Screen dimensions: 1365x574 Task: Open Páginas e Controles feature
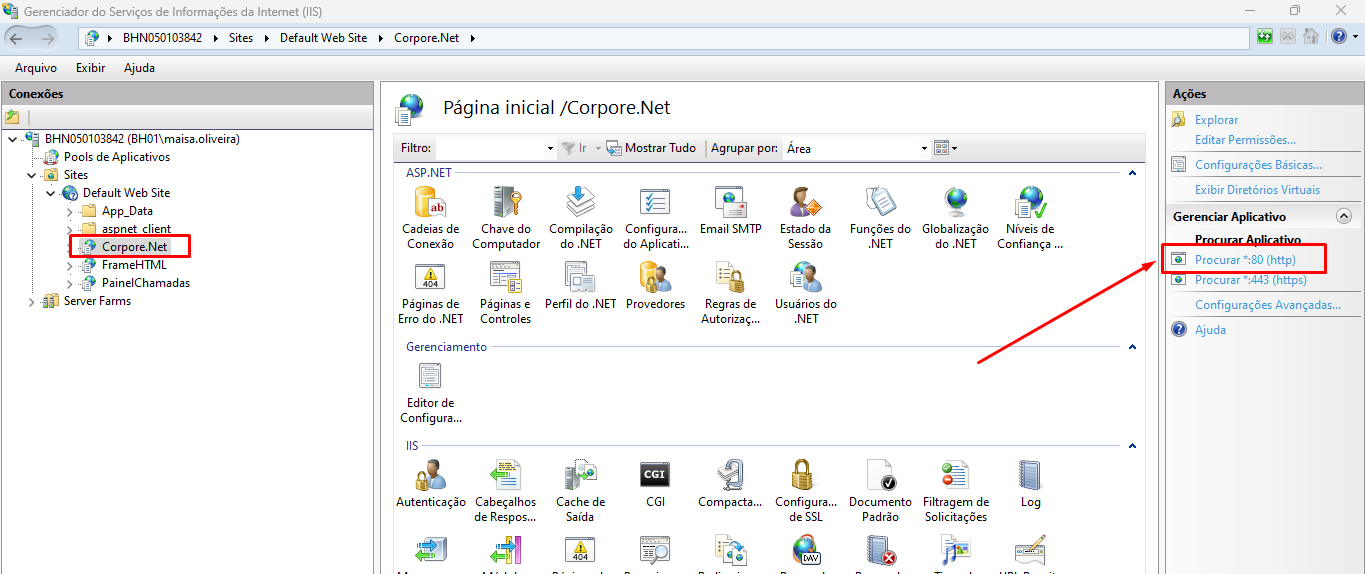click(506, 293)
